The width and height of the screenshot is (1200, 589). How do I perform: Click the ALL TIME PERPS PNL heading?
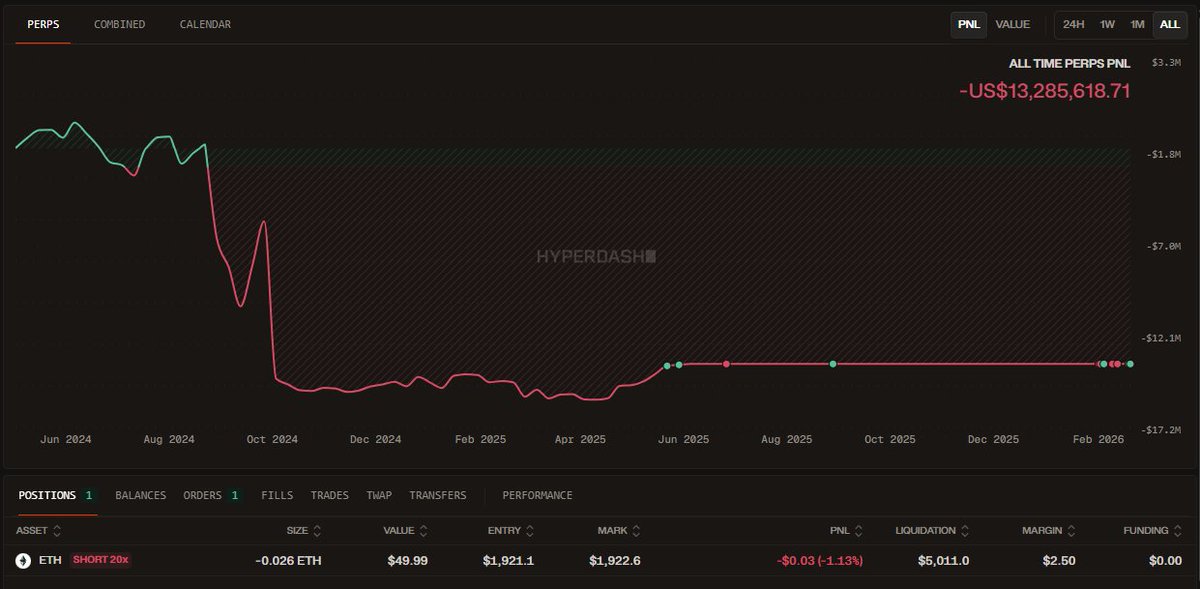point(1070,63)
